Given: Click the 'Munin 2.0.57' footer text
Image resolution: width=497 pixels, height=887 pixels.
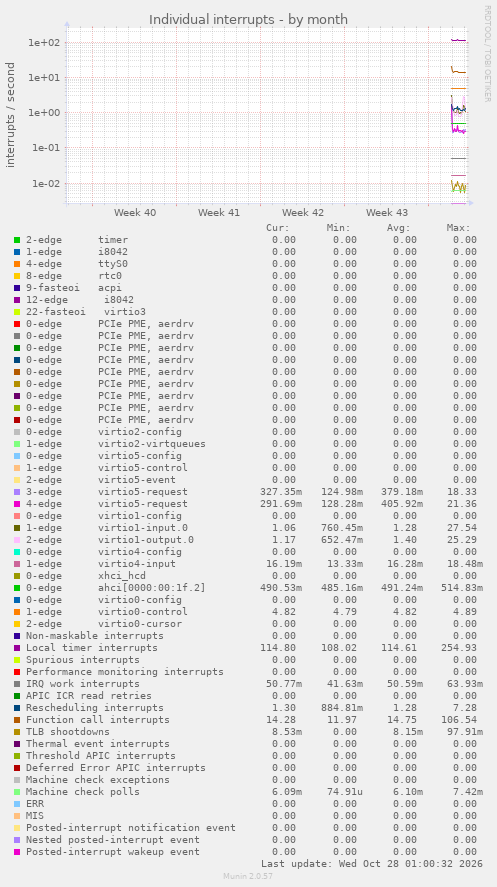Looking at the screenshot, I should point(248,876).
